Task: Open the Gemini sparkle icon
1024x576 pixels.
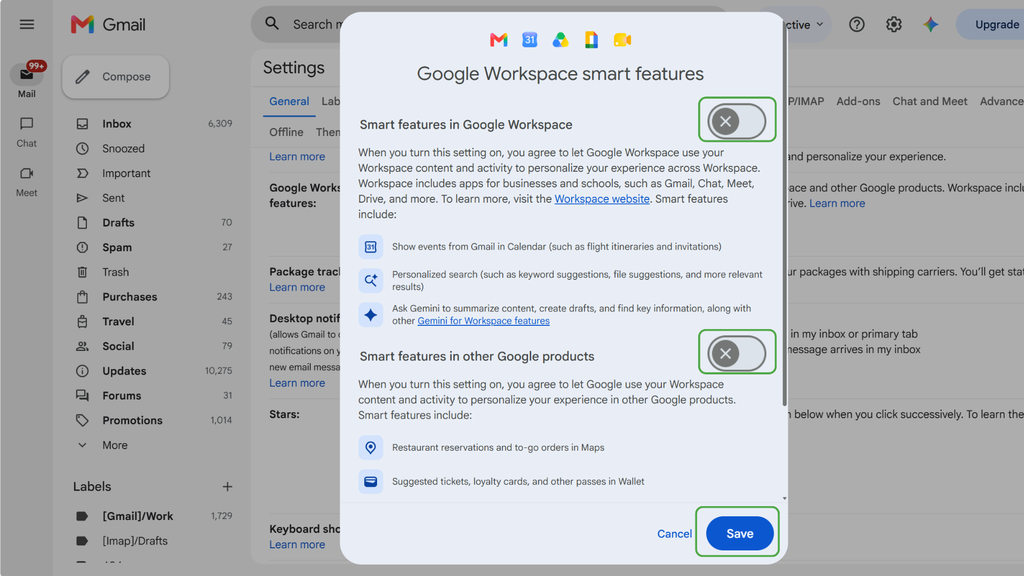Action: click(931, 24)
